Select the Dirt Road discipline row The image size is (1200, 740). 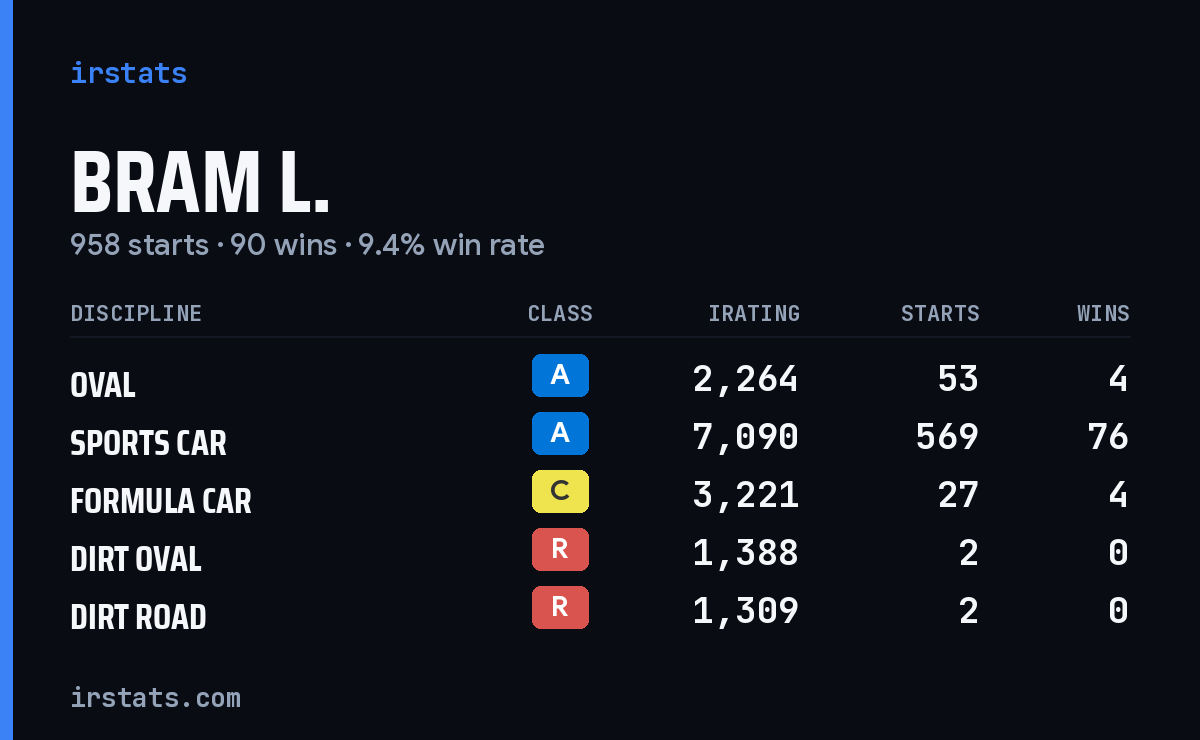(x=600, y=610)
